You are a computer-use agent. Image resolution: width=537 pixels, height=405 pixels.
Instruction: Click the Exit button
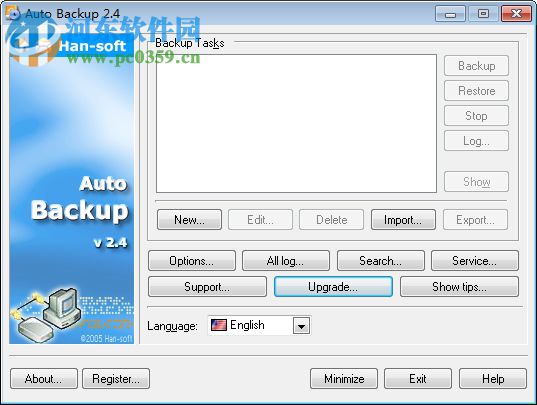pos(418,379)
